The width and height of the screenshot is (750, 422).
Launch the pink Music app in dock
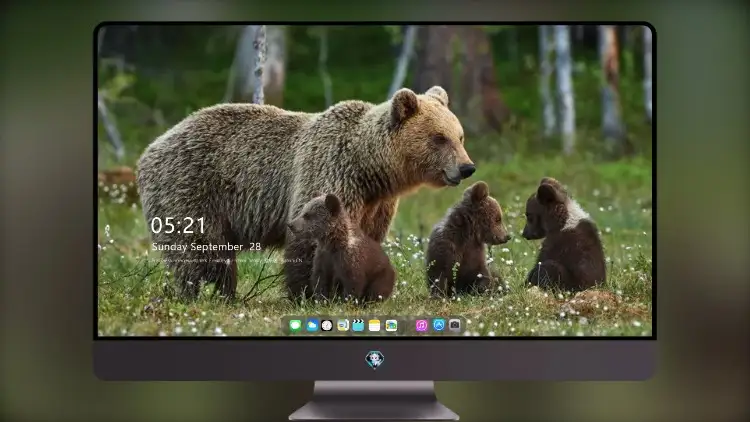(x=421, y=325)
